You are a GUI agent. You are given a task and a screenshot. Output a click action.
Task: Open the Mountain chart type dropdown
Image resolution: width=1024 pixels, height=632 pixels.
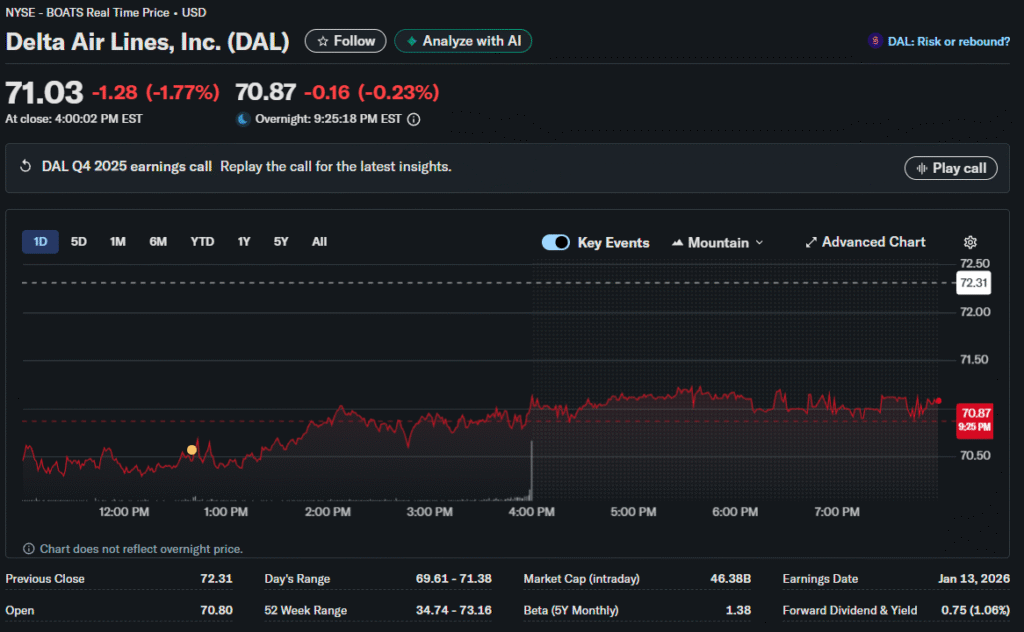coord(717,243)
